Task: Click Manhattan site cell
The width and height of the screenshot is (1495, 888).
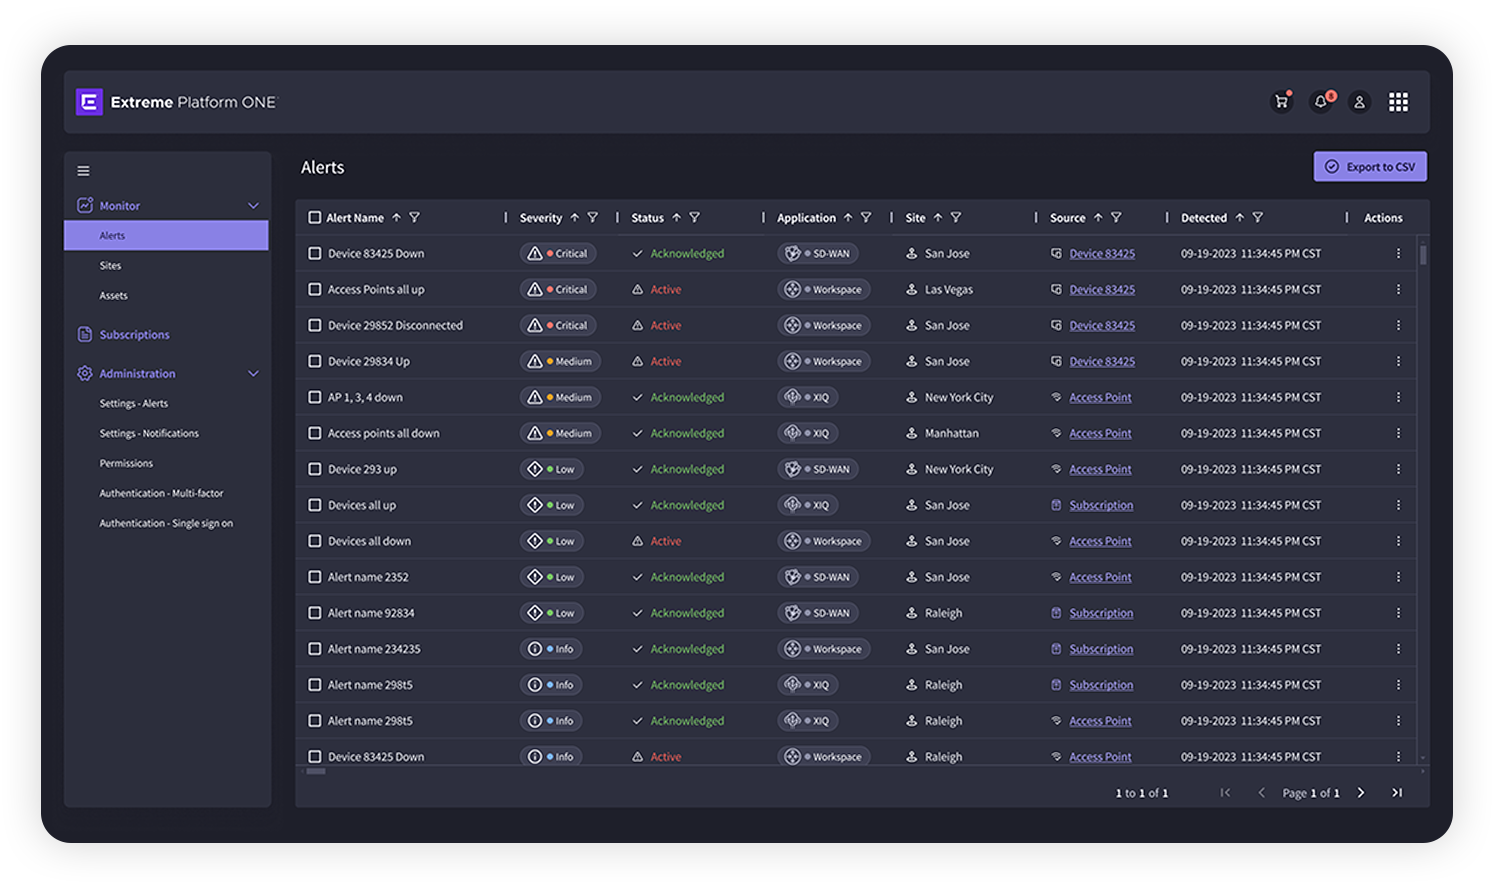Action: 942,434
